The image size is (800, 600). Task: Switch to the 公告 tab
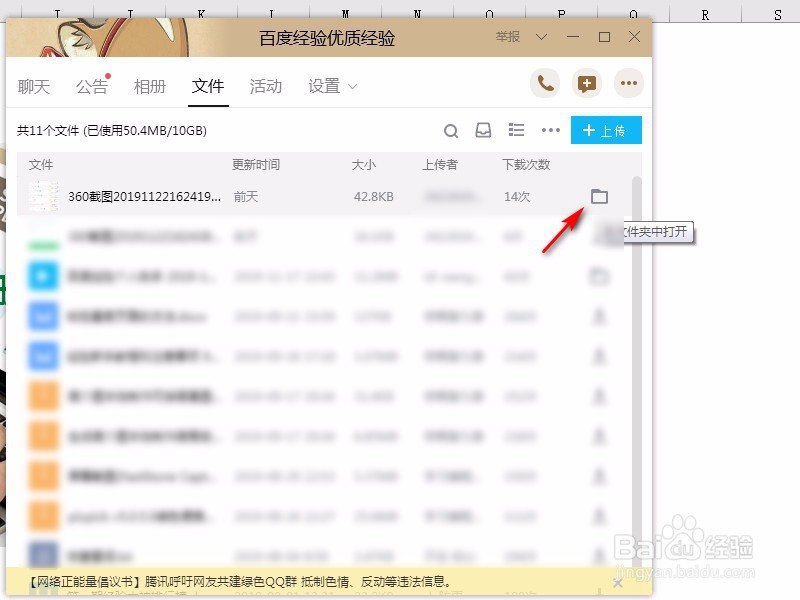pyautogui.click(x=92, y=87)
